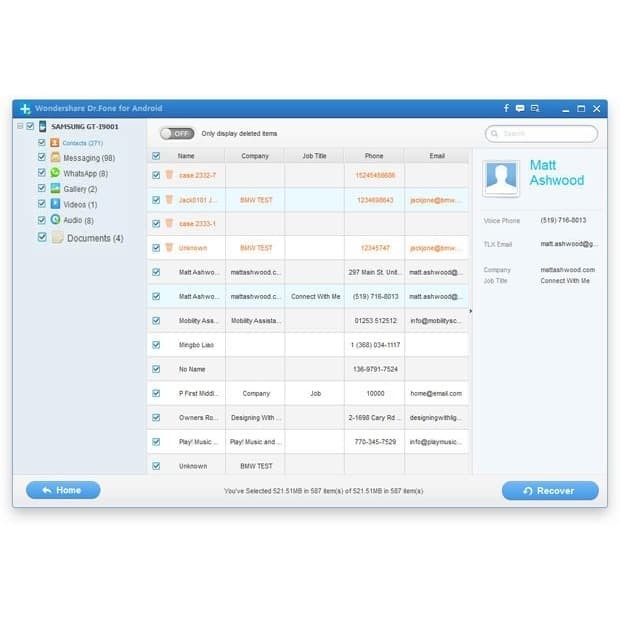620x620 pixels.
Task: Select the SAMSUNG GT-I9001 device label
Action: [x=85, y=127]
